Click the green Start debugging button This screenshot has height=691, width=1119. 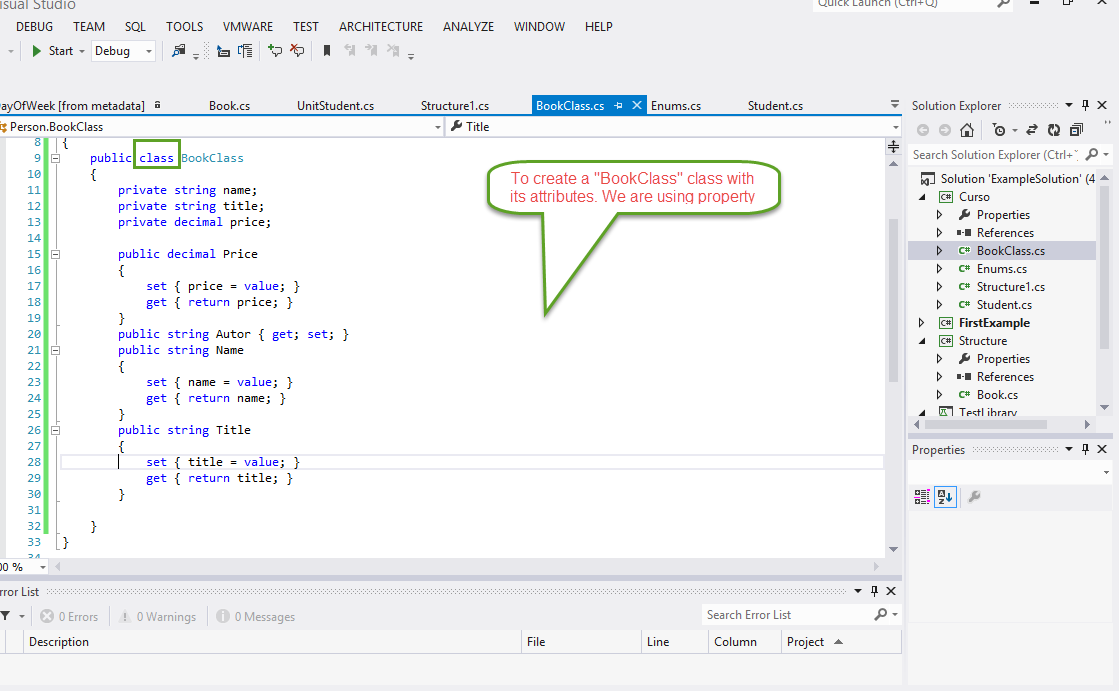pyautogui.click(x=36, y=51)
